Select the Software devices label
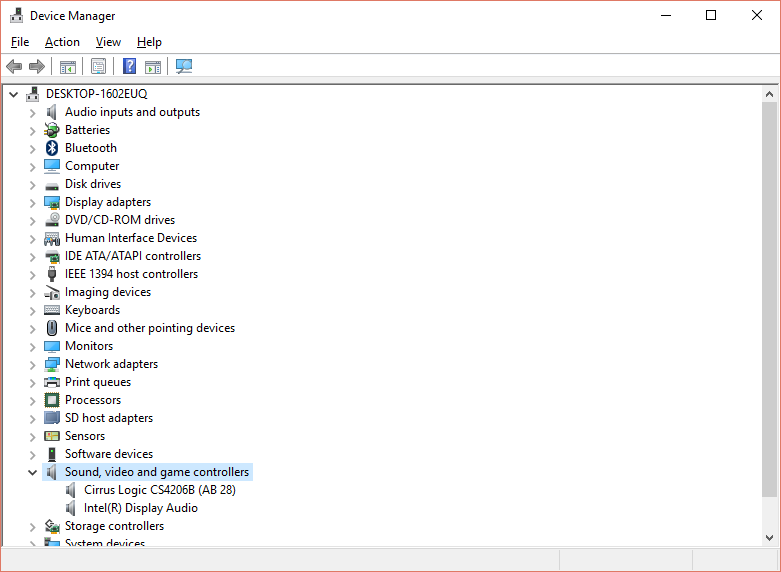Screen dimensions: 781x572 click(109, 454)
